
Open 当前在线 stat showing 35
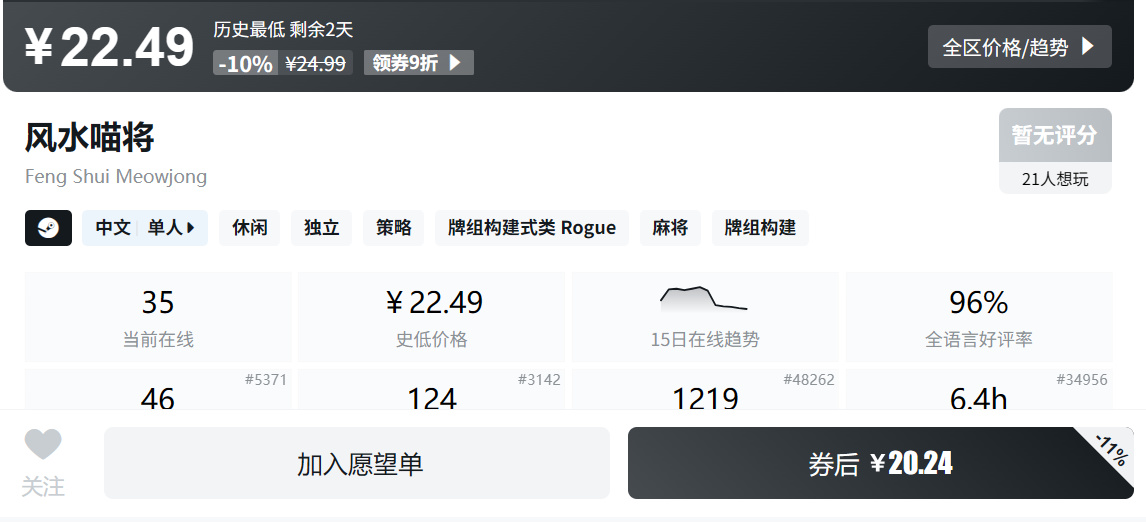coord(158,317)
